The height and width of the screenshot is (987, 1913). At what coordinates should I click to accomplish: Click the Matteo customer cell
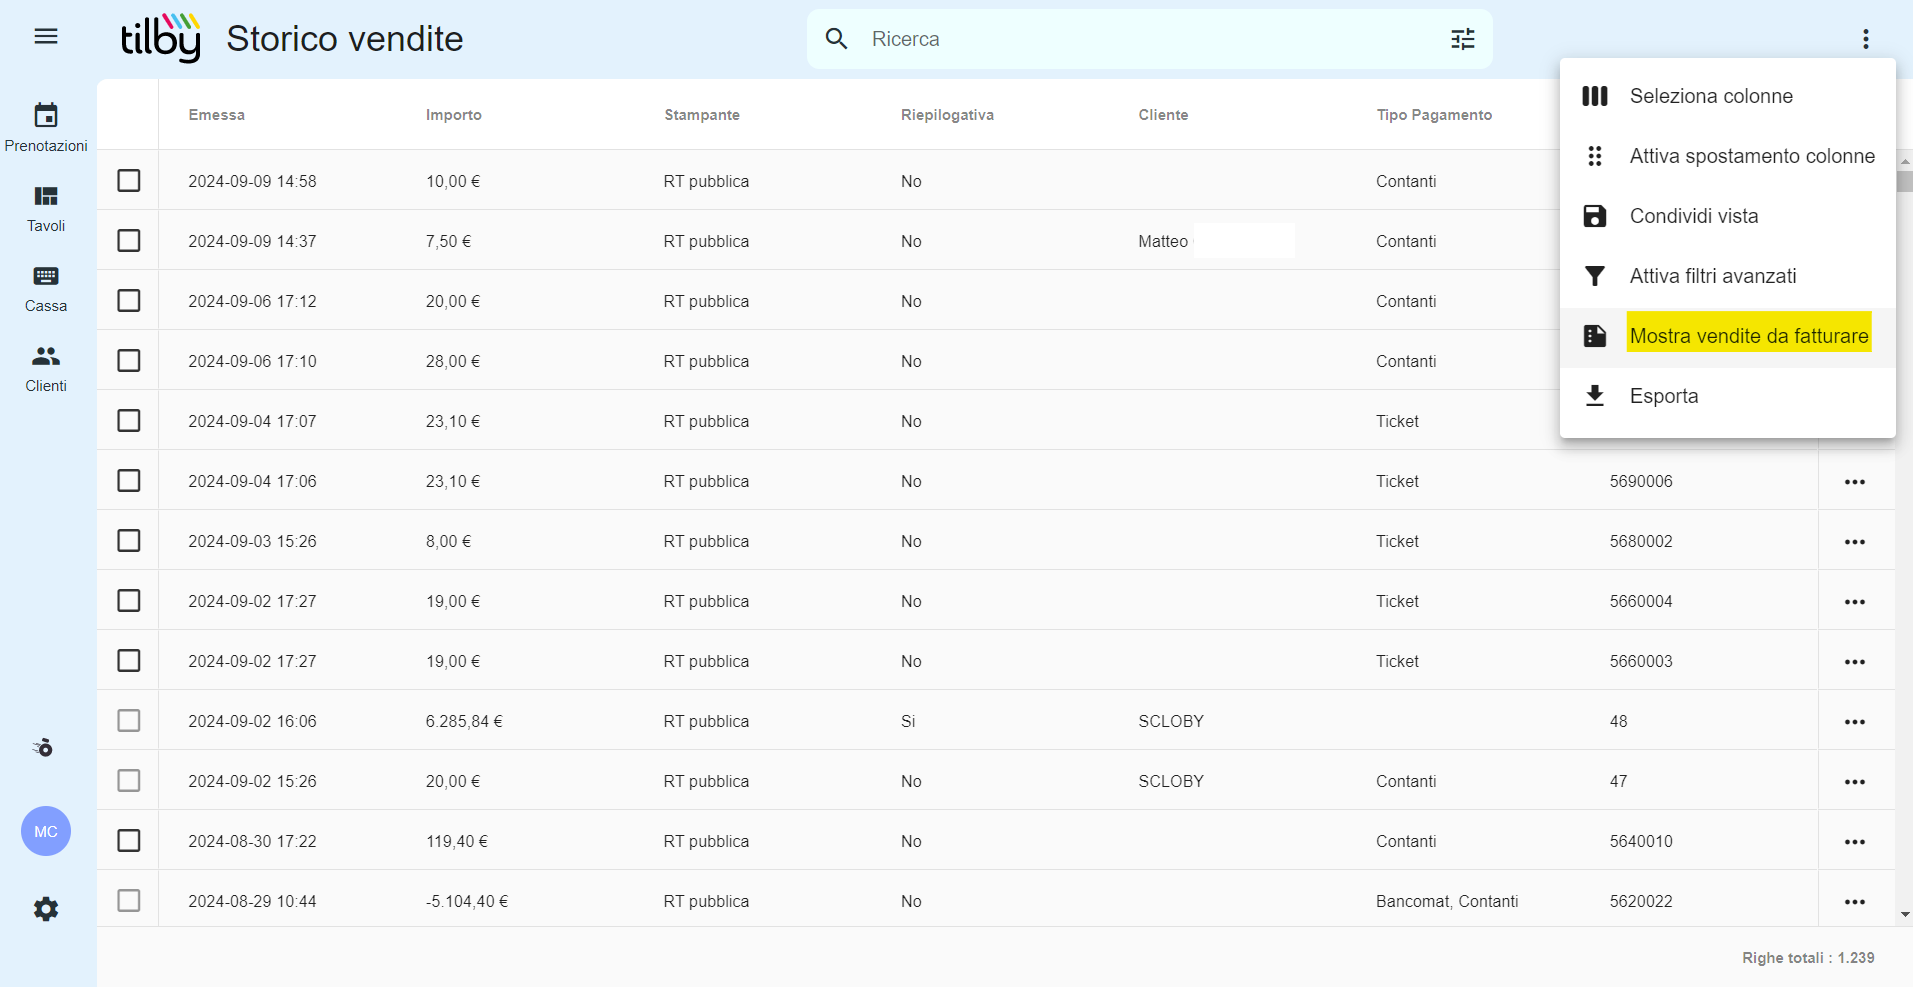pos(1163,241)
